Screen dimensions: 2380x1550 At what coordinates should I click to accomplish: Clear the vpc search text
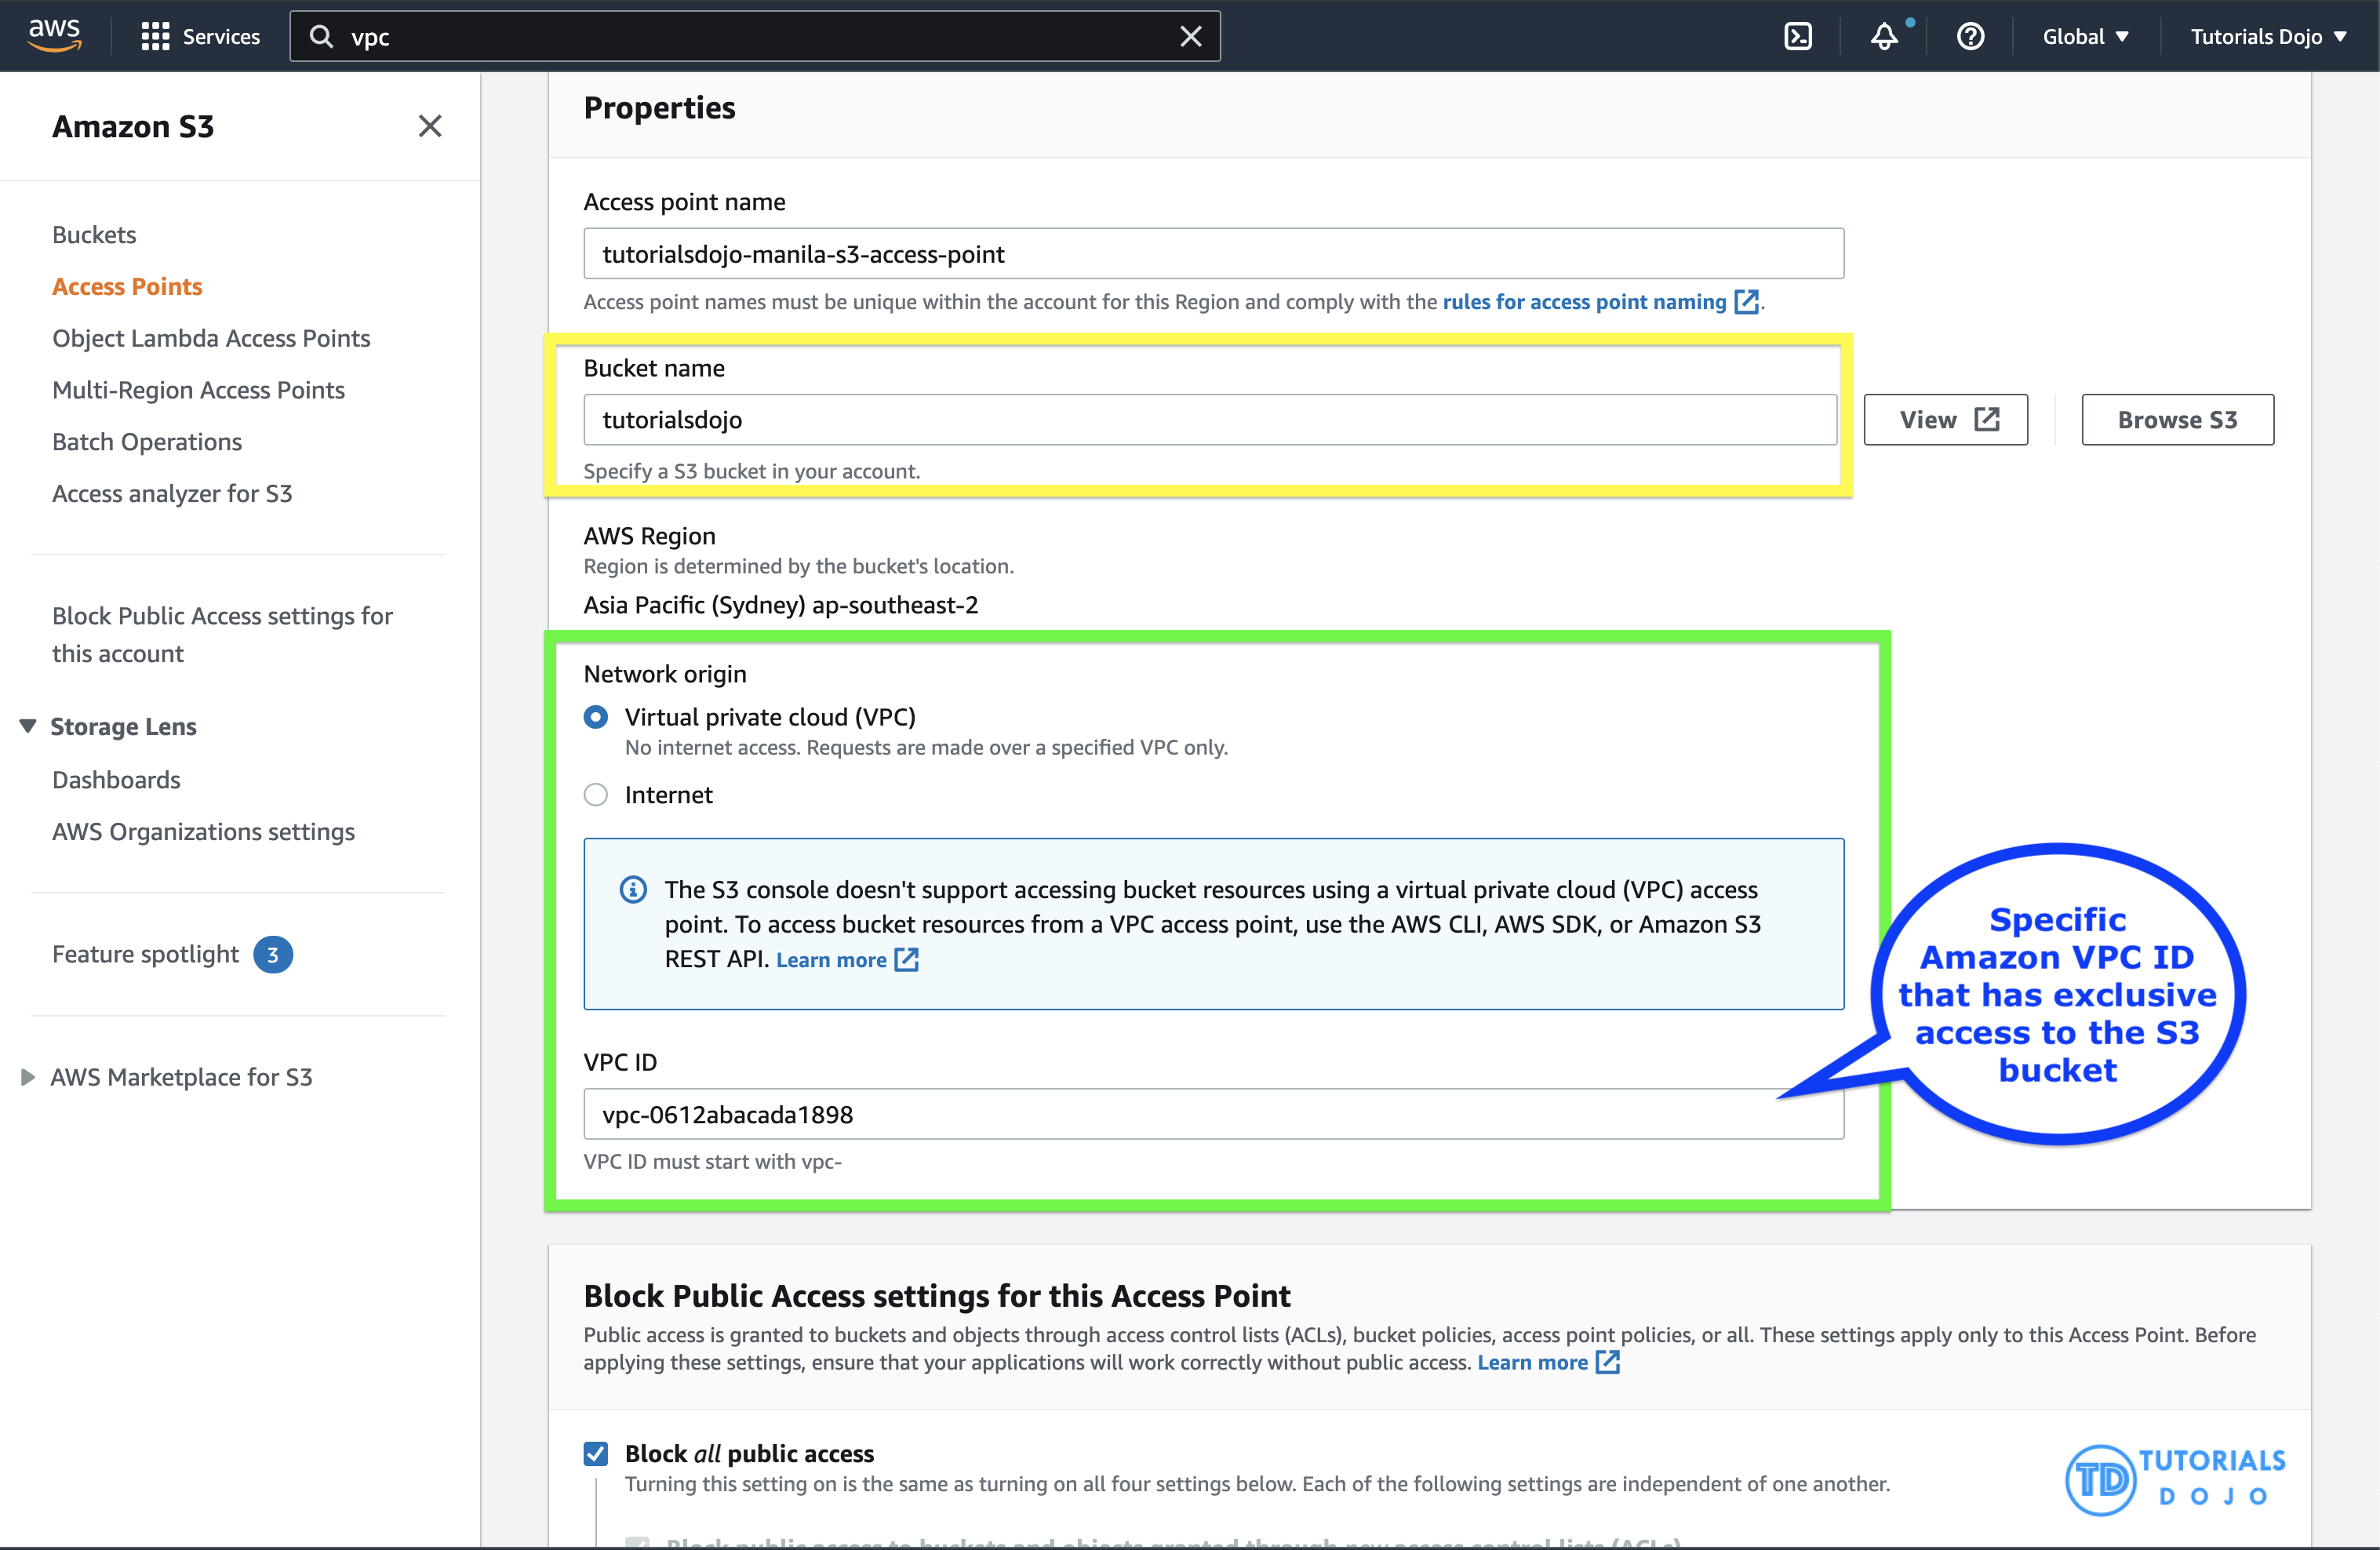[x=1190, y=37]
